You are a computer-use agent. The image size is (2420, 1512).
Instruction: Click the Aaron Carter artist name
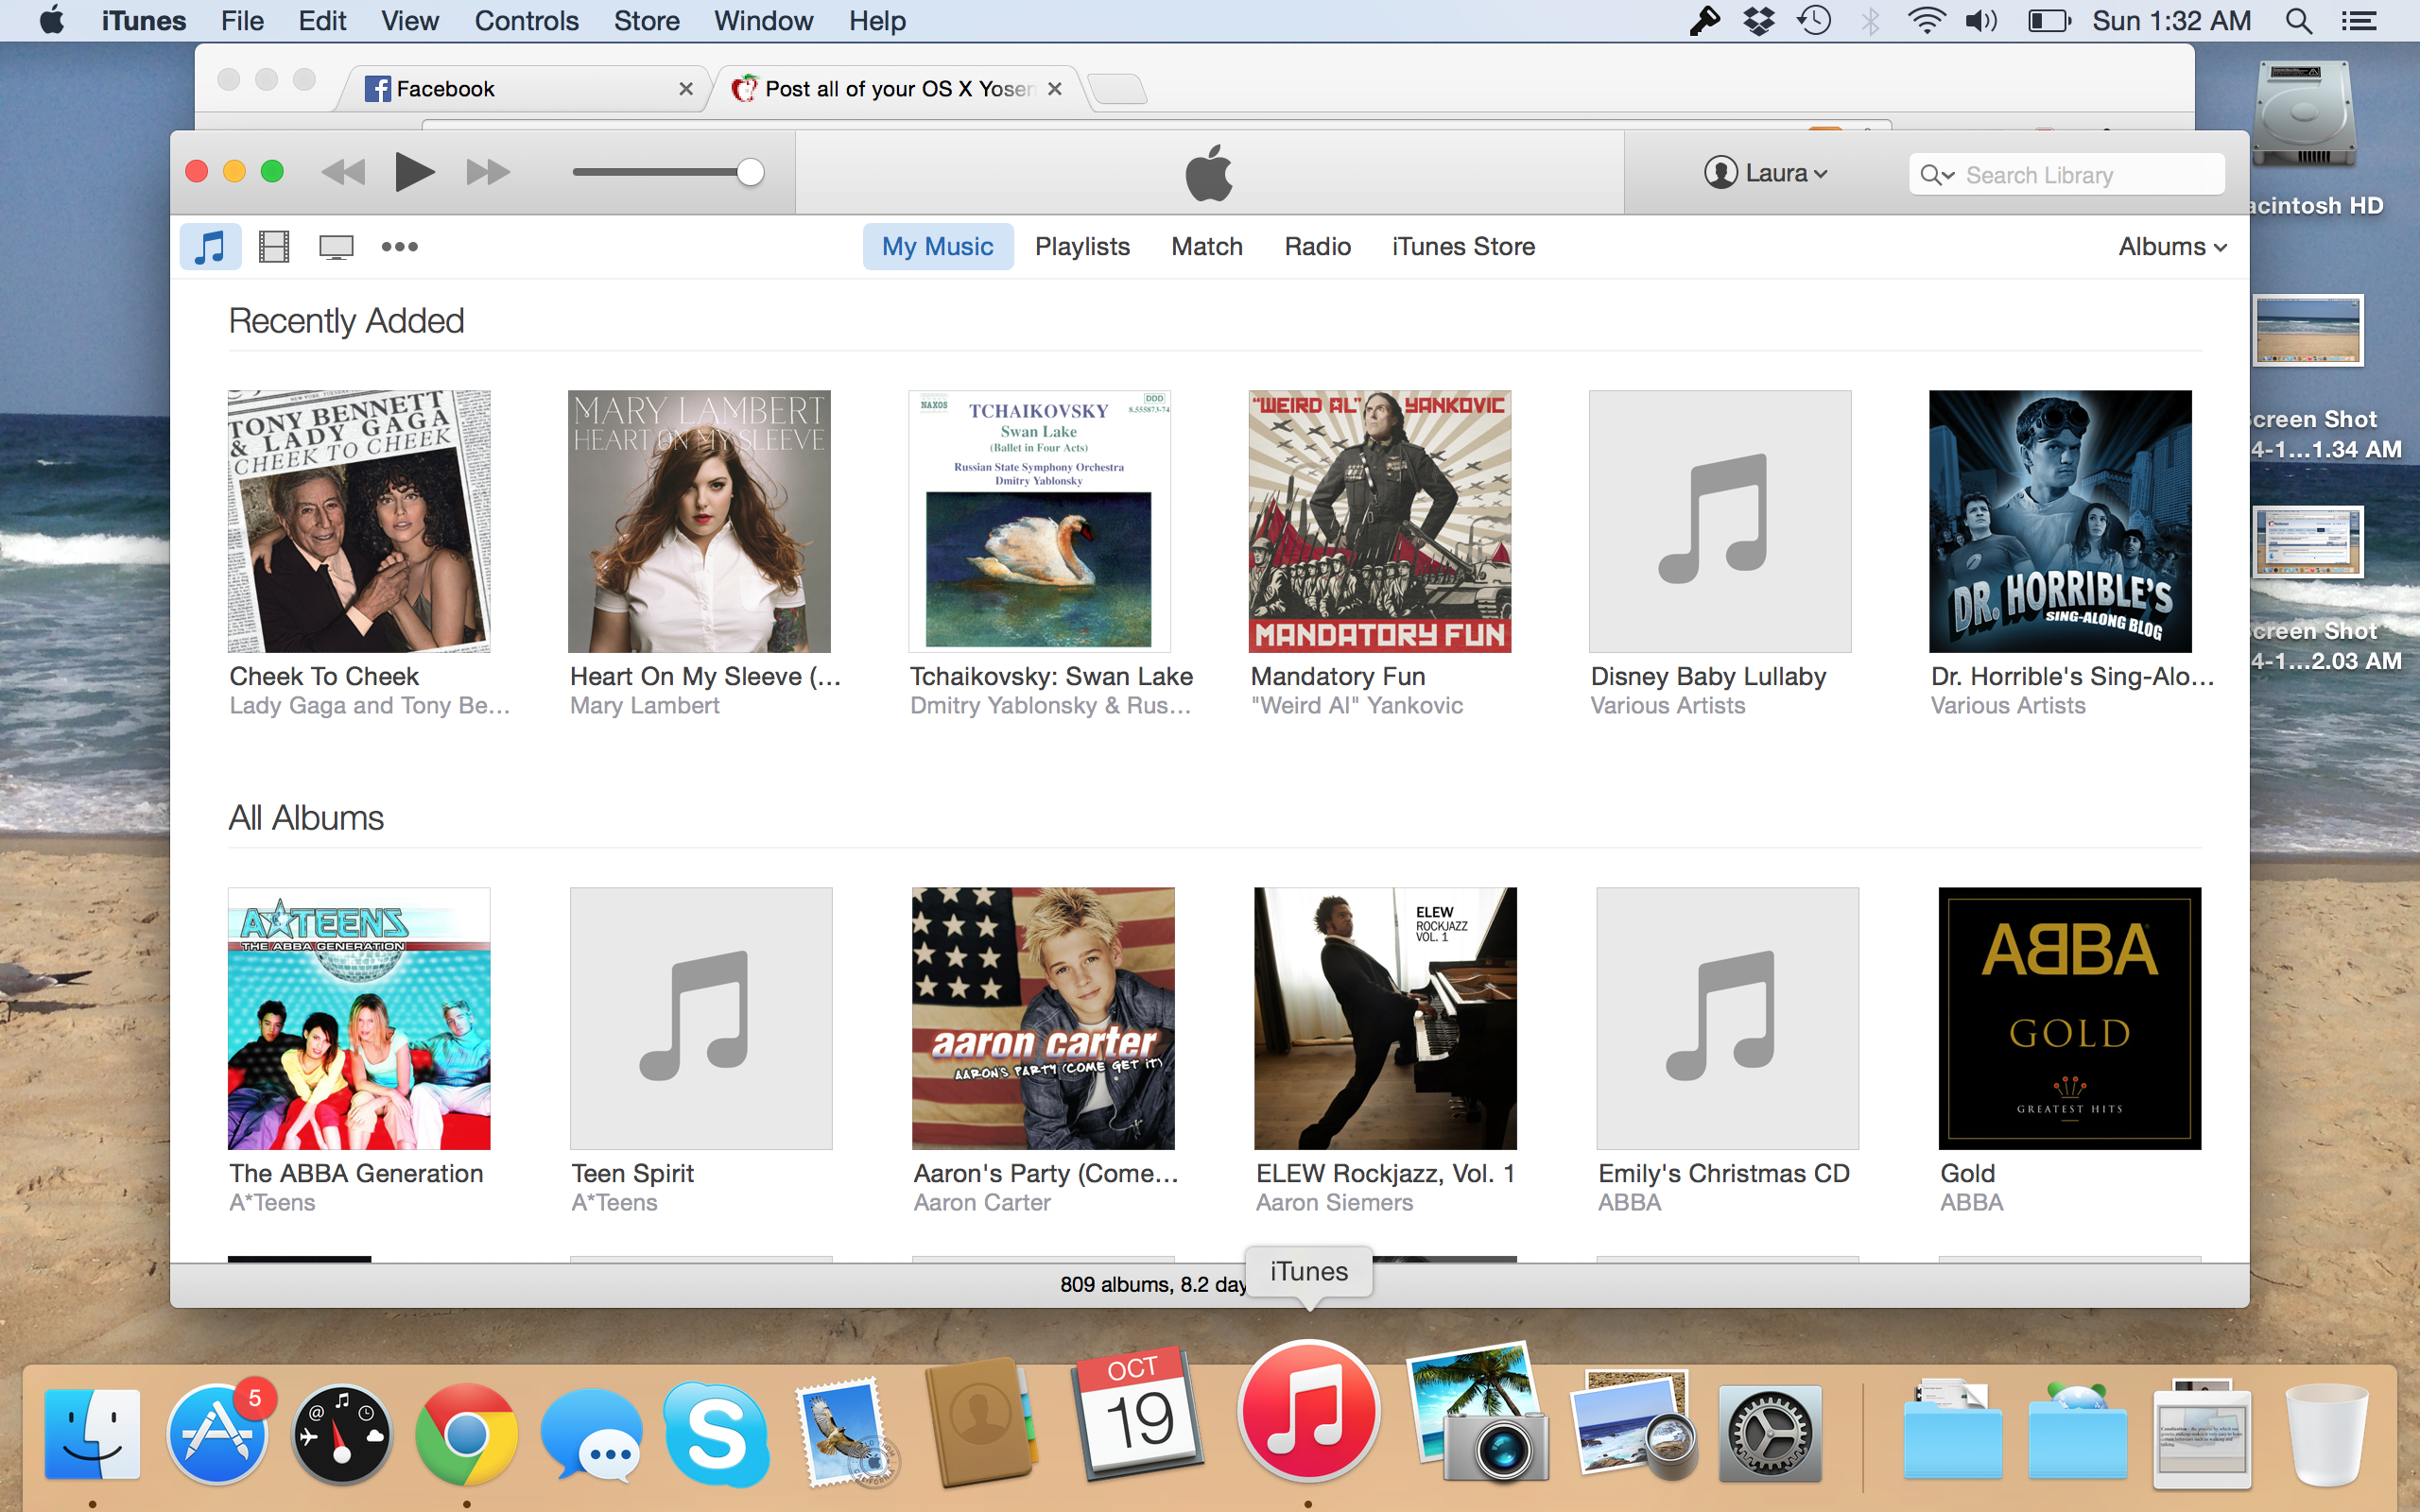982,1202
